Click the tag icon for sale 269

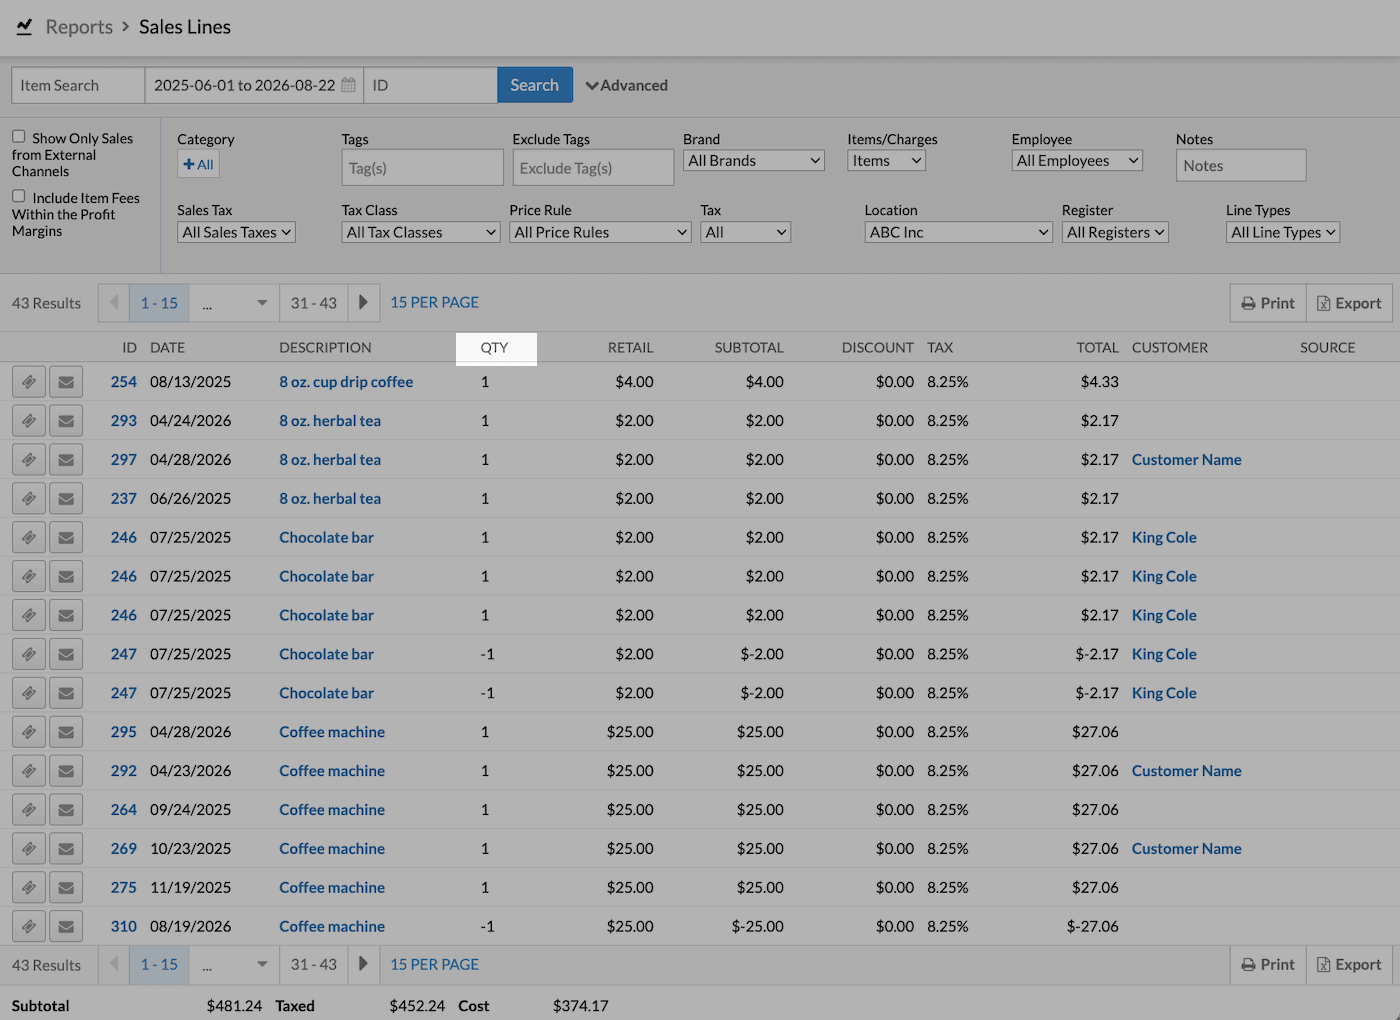29,849
